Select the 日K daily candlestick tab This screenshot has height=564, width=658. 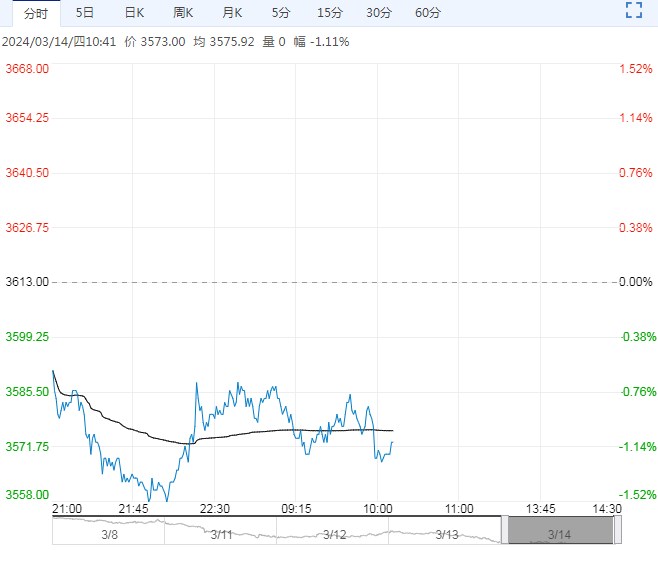tap(134, 13)
